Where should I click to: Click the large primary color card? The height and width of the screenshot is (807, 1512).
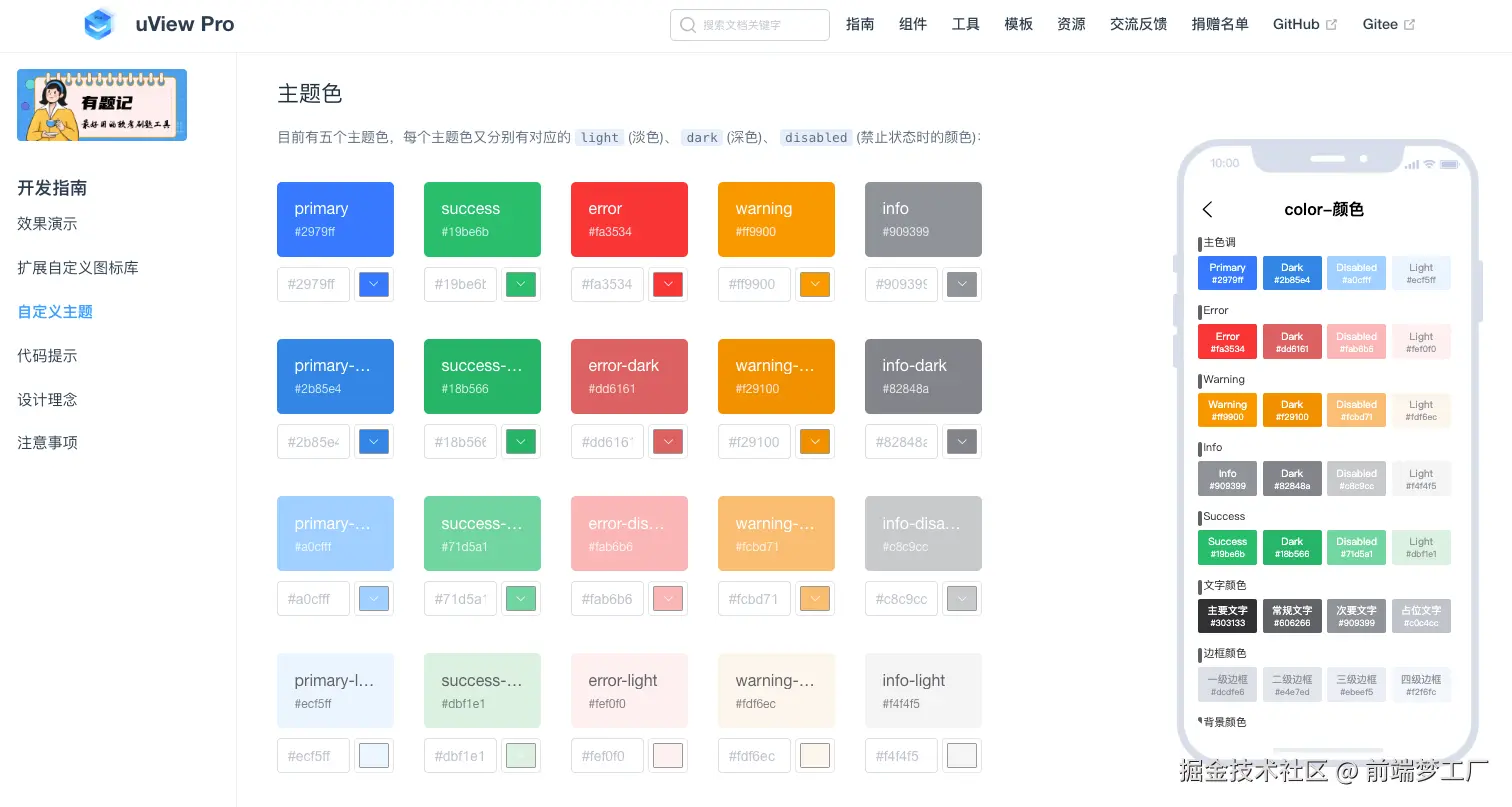335,219
